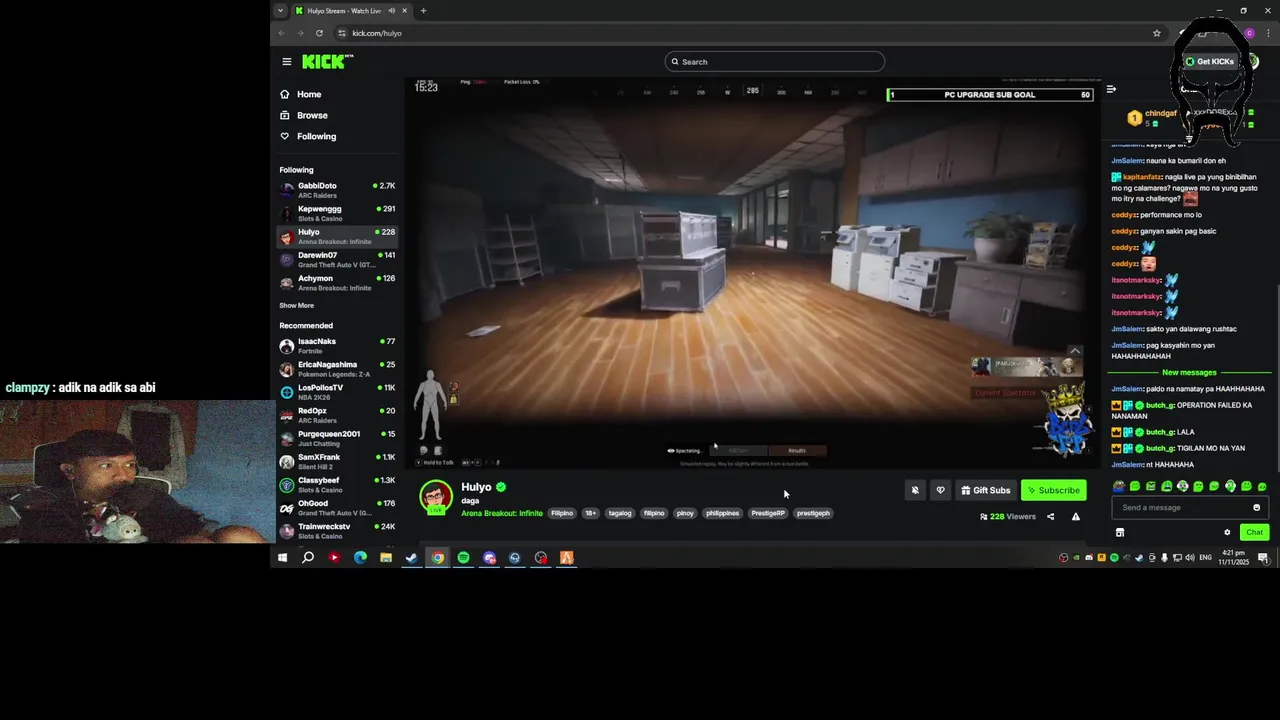This screenshot has width=1280, height=720.
Task: Open Chrome three-dot menu
Action: pos(1268,33)
